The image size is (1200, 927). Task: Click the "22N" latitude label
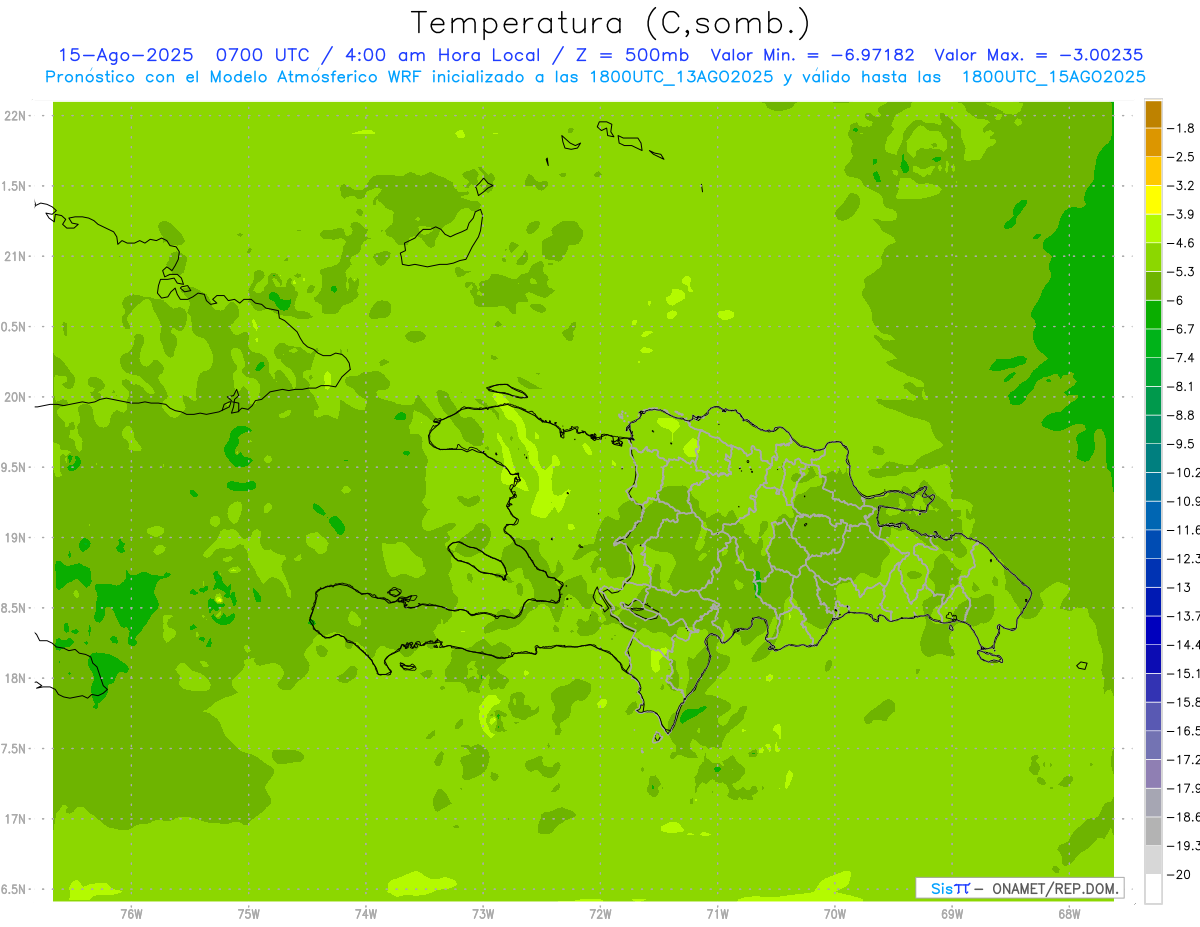pyautogui.click(x=15, y=116)
